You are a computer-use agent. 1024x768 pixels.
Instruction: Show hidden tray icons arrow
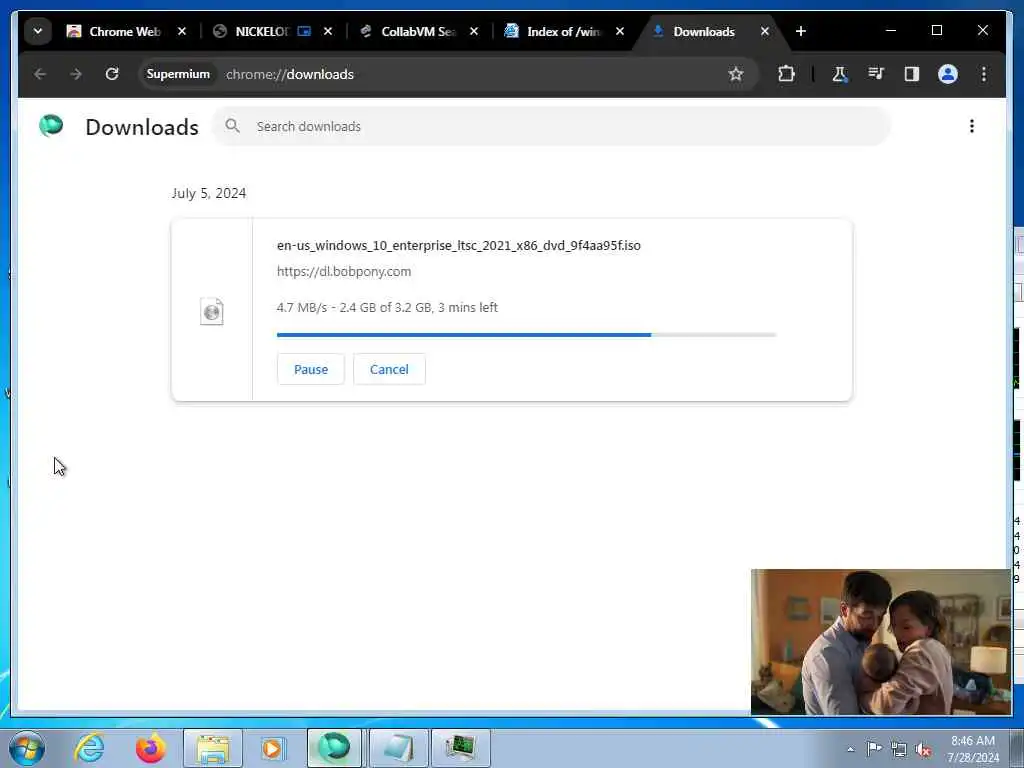click(850, 749)
